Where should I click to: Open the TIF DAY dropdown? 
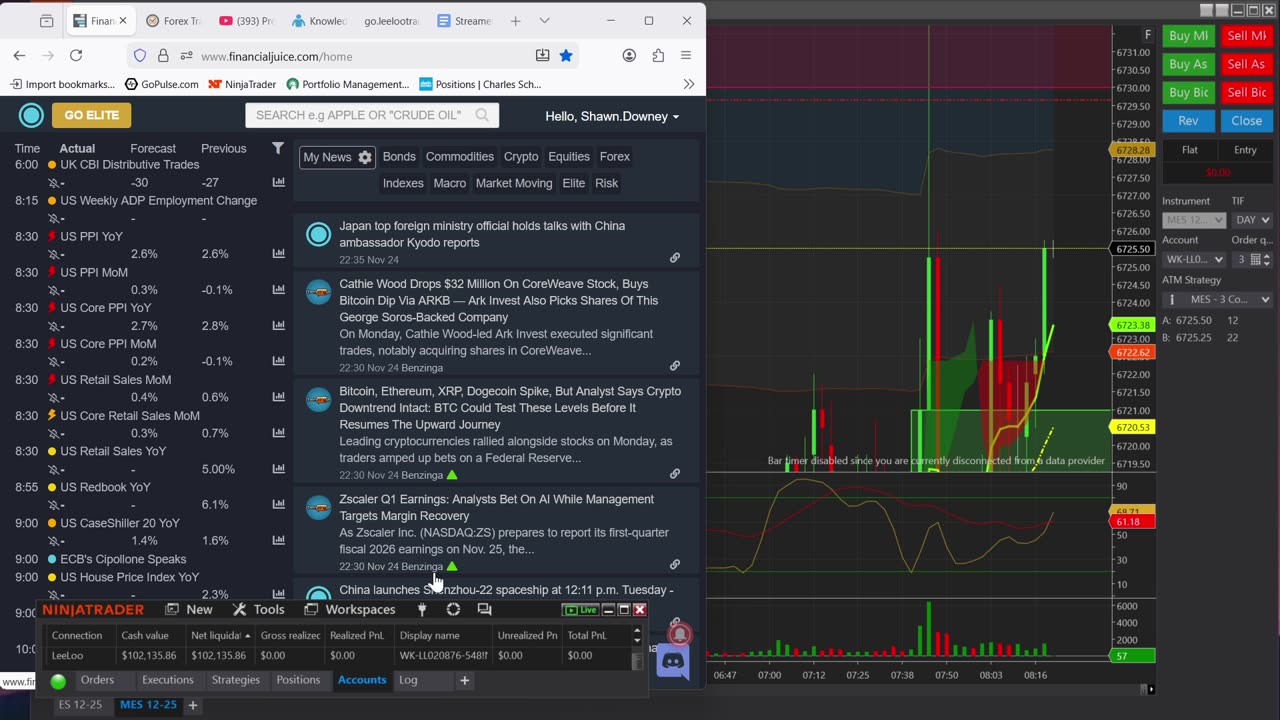click(x=1252, y=220)
